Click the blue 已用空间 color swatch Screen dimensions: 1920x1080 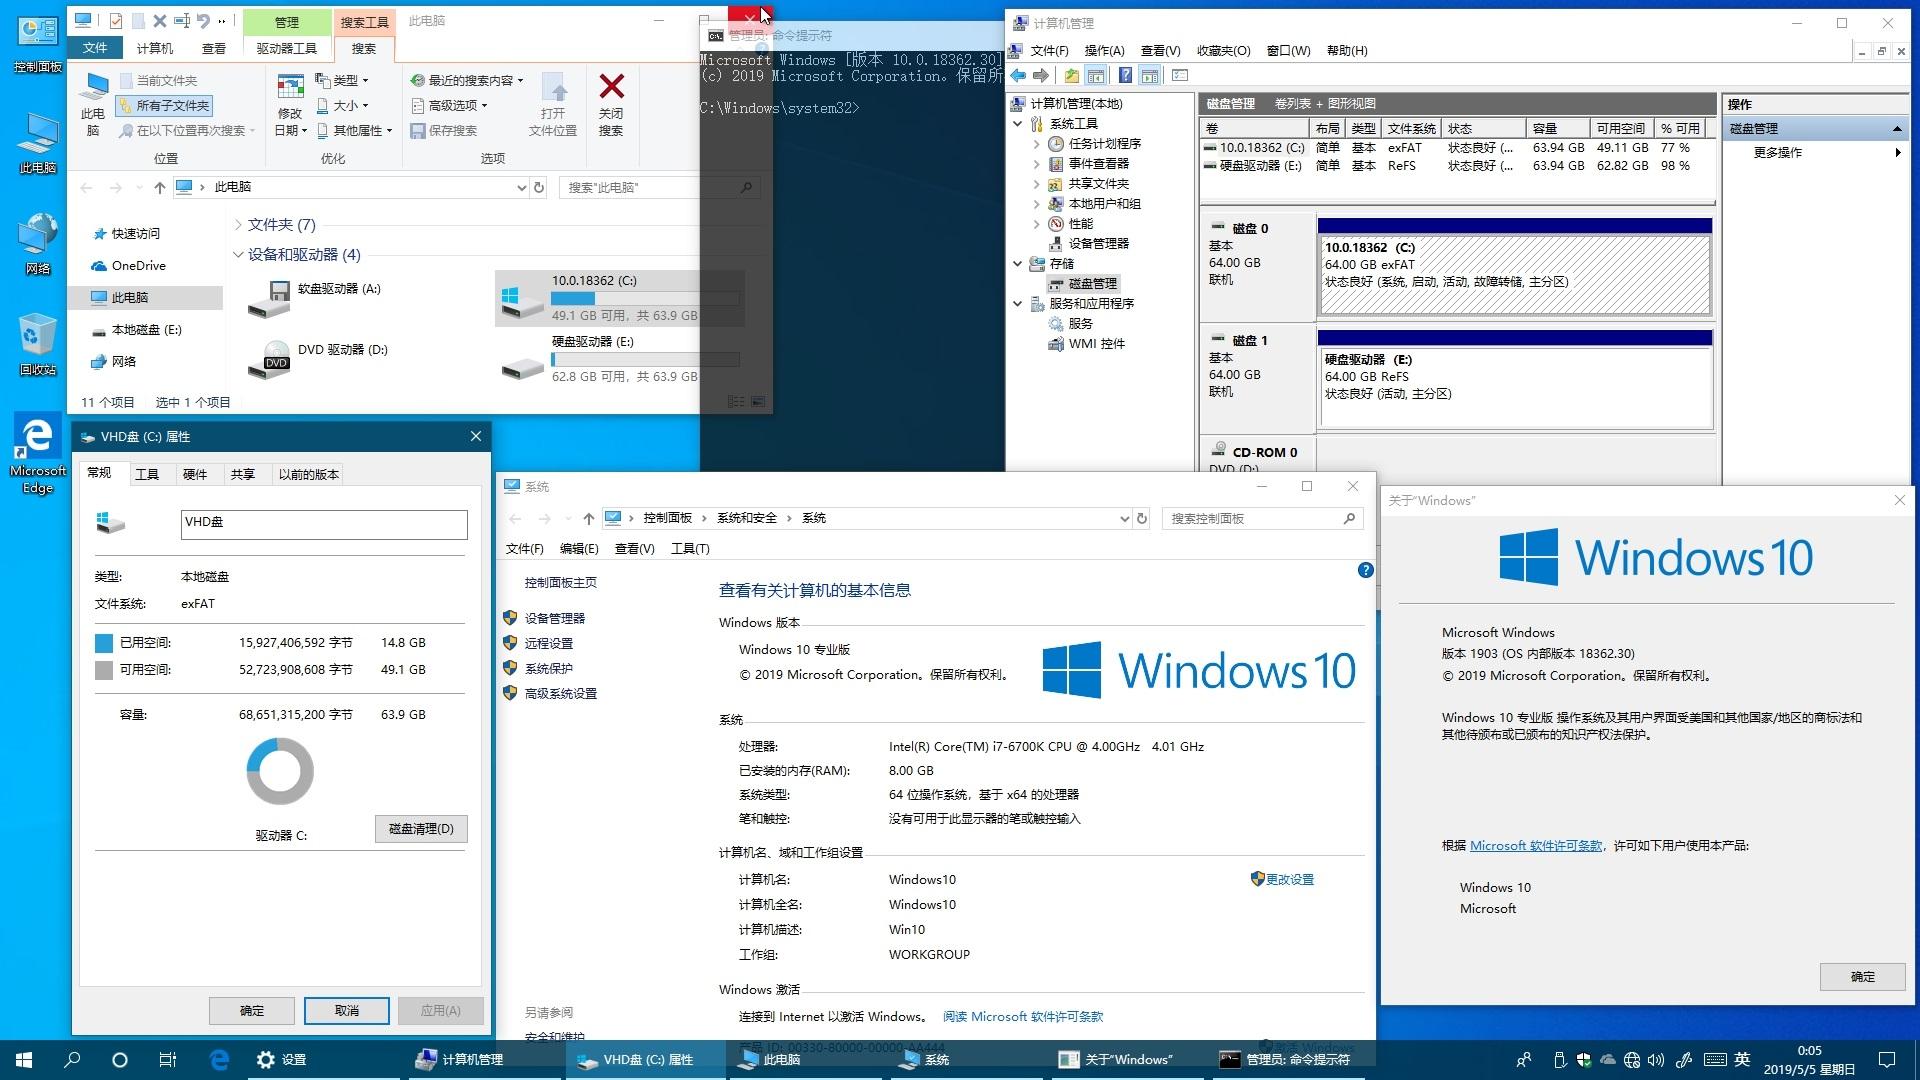pos(104,643)
